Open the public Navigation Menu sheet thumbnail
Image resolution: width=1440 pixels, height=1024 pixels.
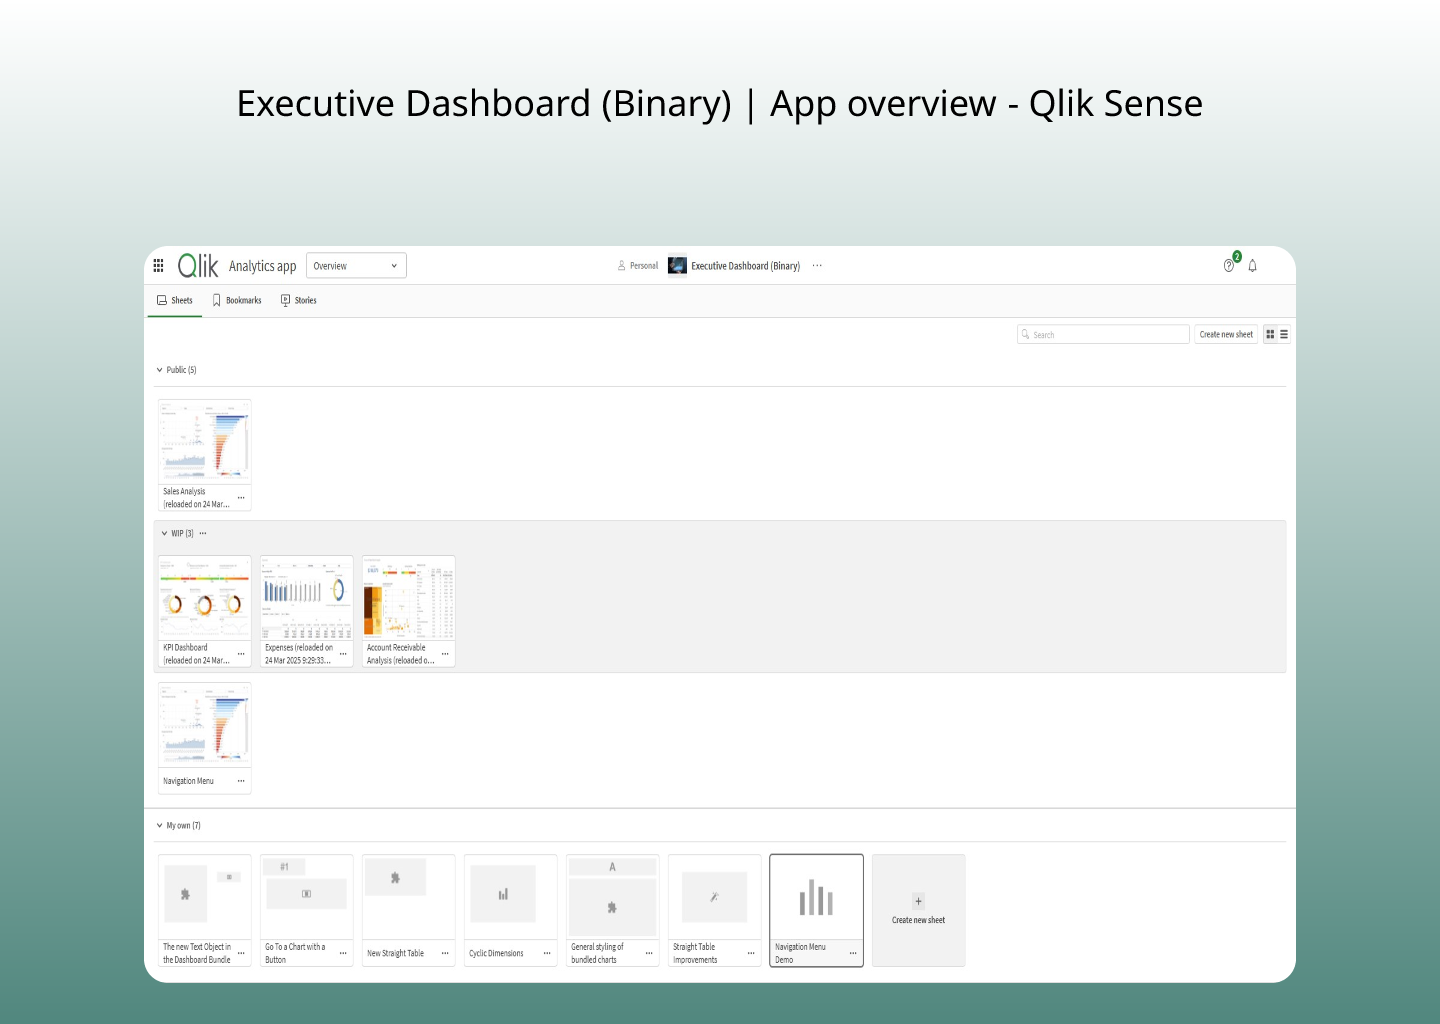(205, 725)
